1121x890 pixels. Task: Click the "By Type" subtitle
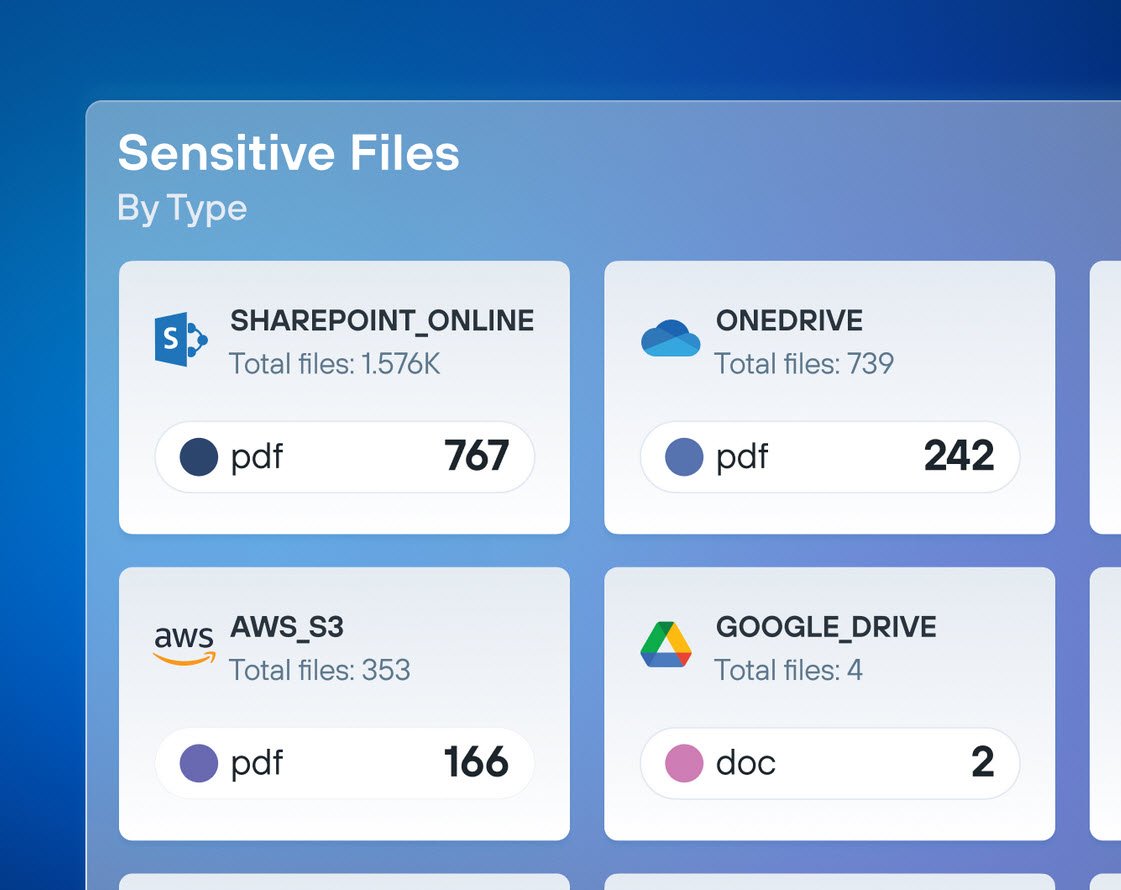tap(182, 208)
